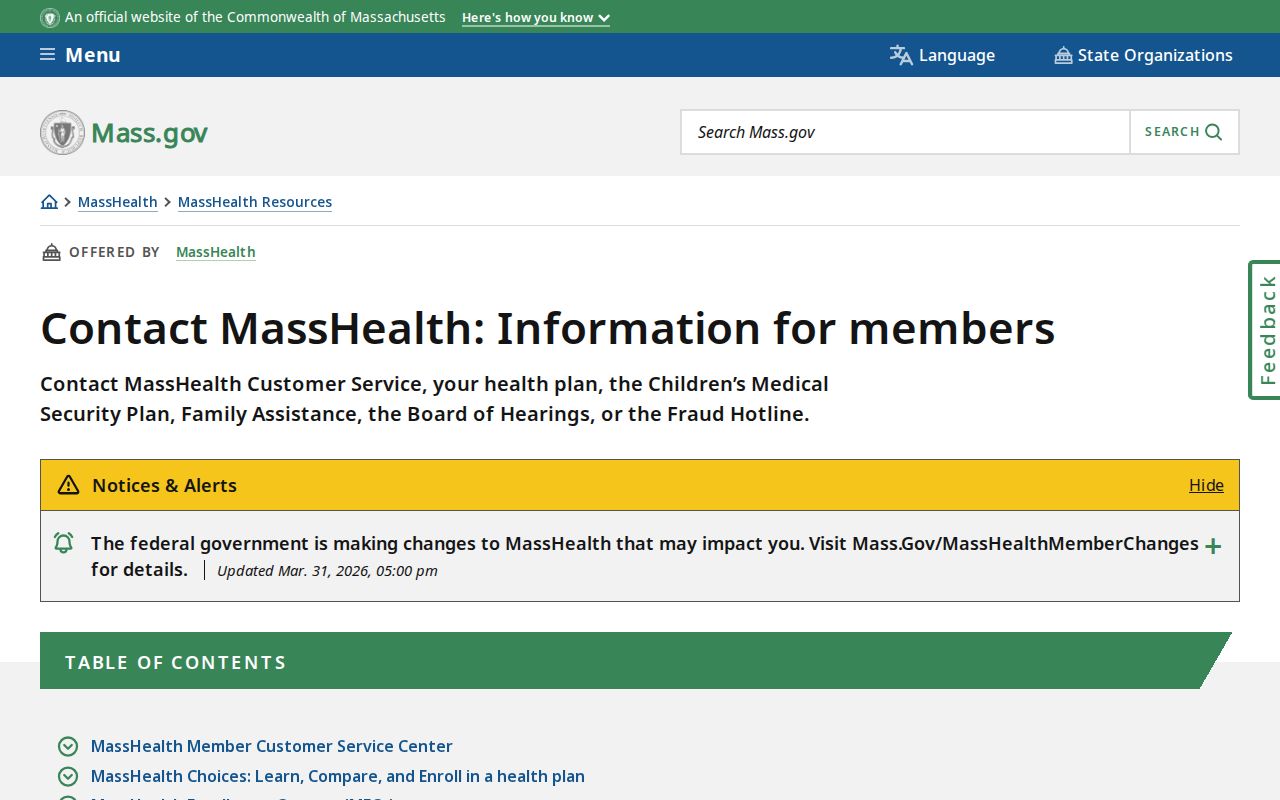
Task: Click arrow icon beside MassHealth Choices link
Action: [68, 776]
